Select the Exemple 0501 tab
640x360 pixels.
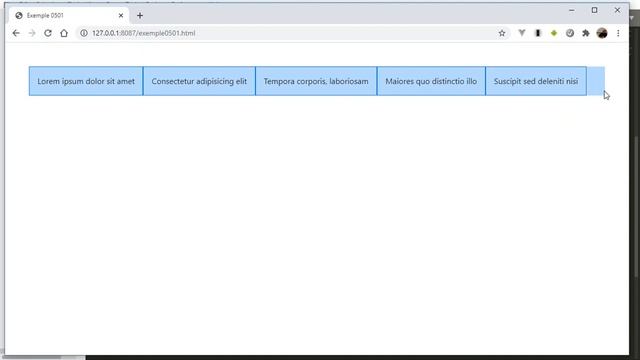(69, 16)
